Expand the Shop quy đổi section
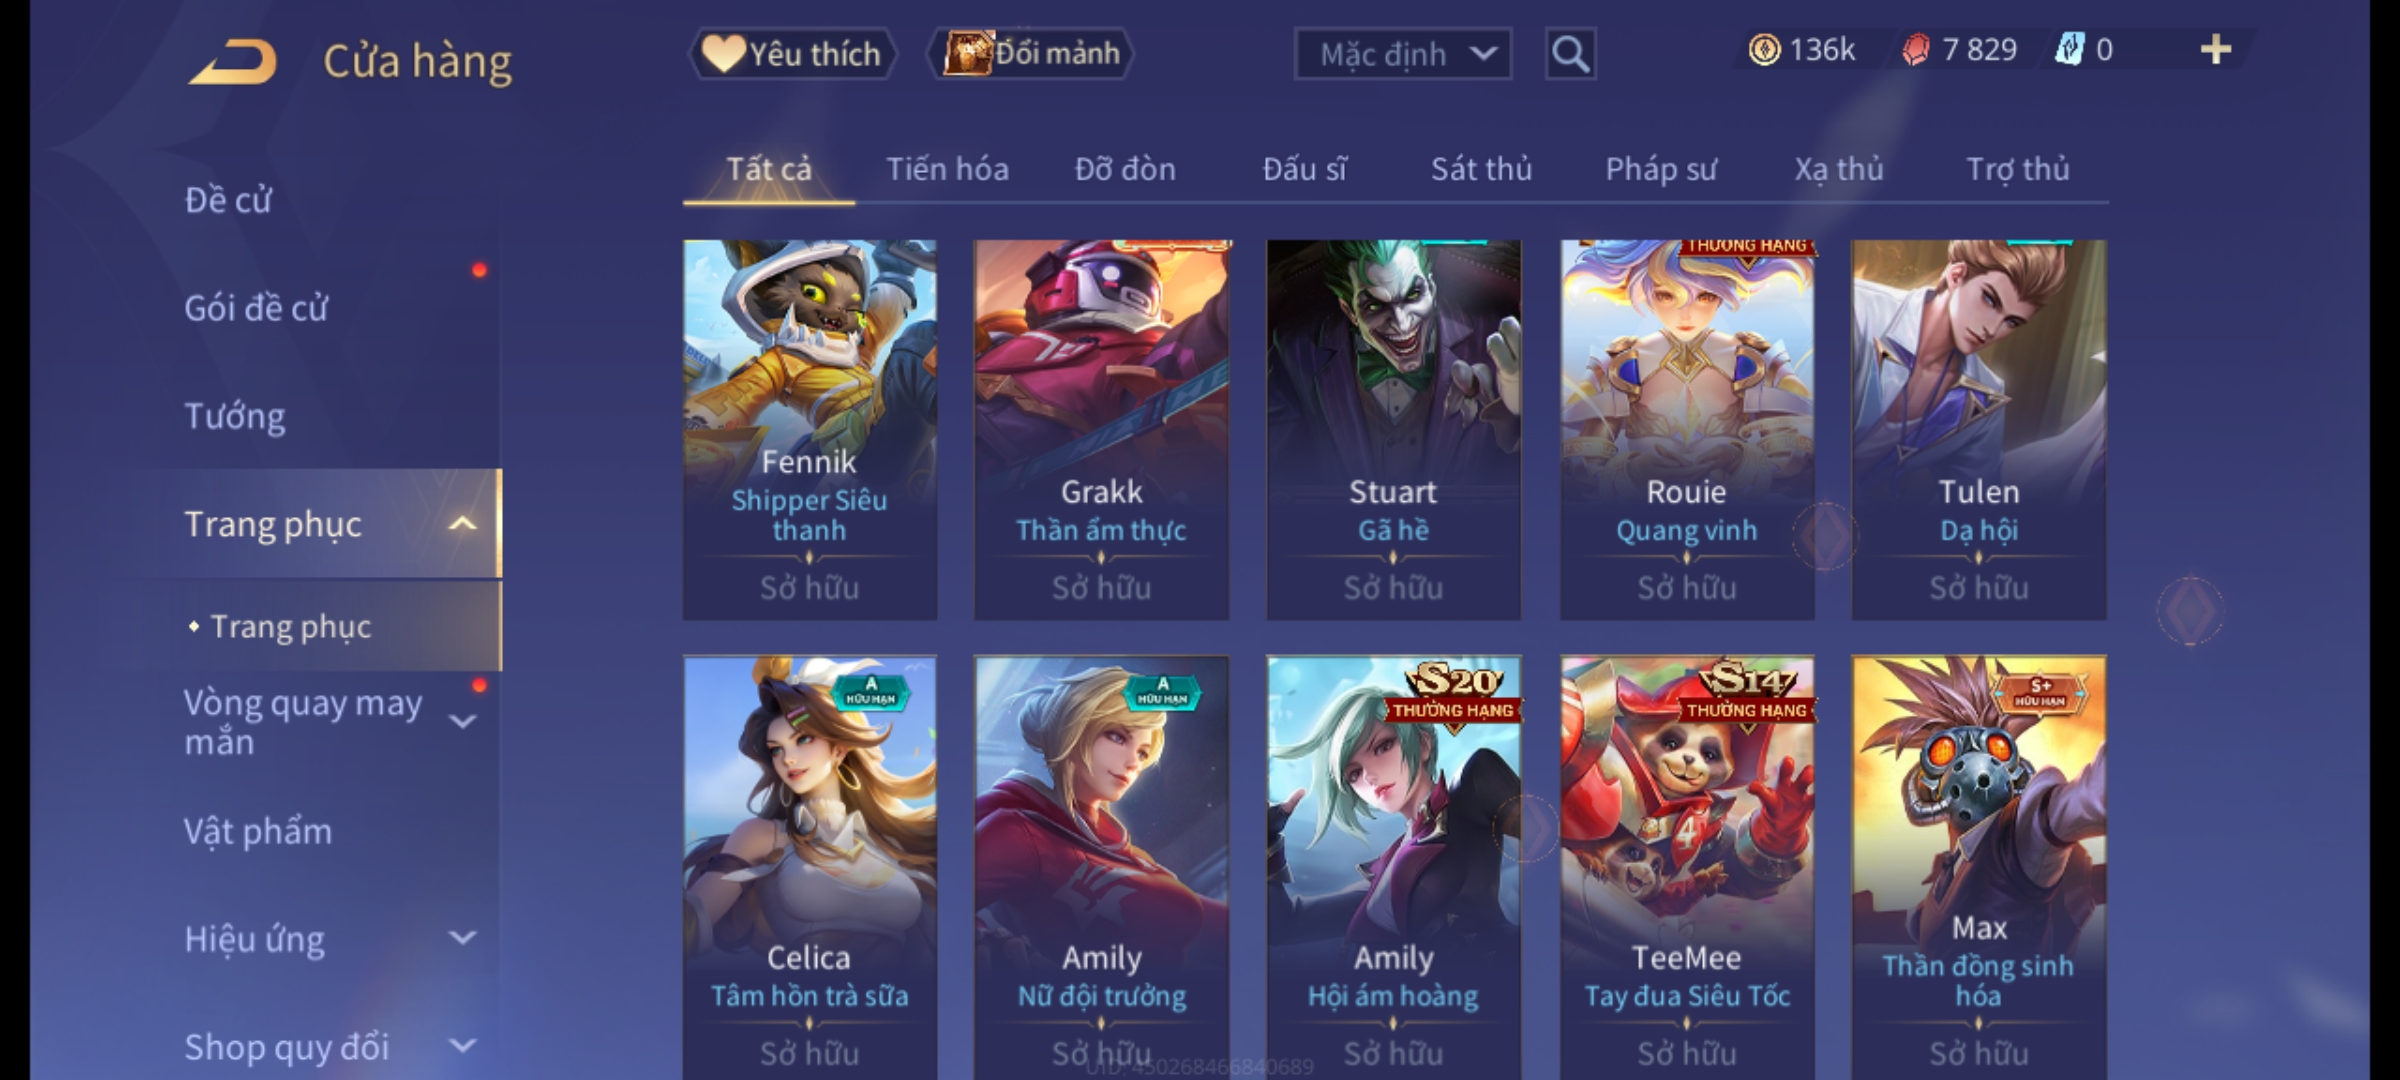 (x=462, y=1046)
